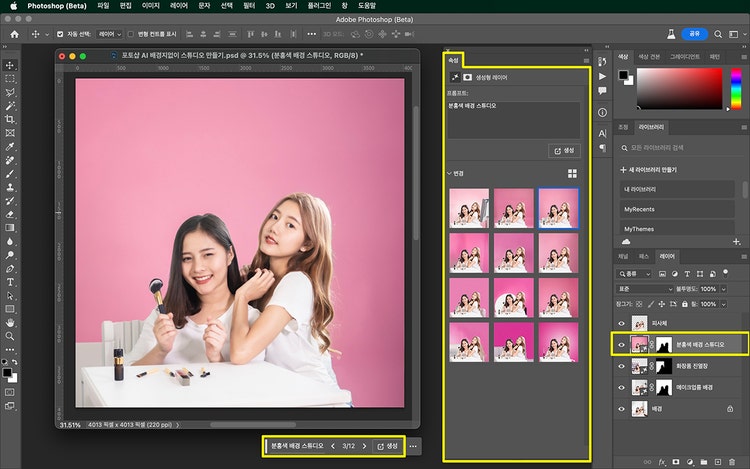Screen dimensions: 750x469
Task: Toggle the 자동 선택 checkbox
Action: [60, 33]
